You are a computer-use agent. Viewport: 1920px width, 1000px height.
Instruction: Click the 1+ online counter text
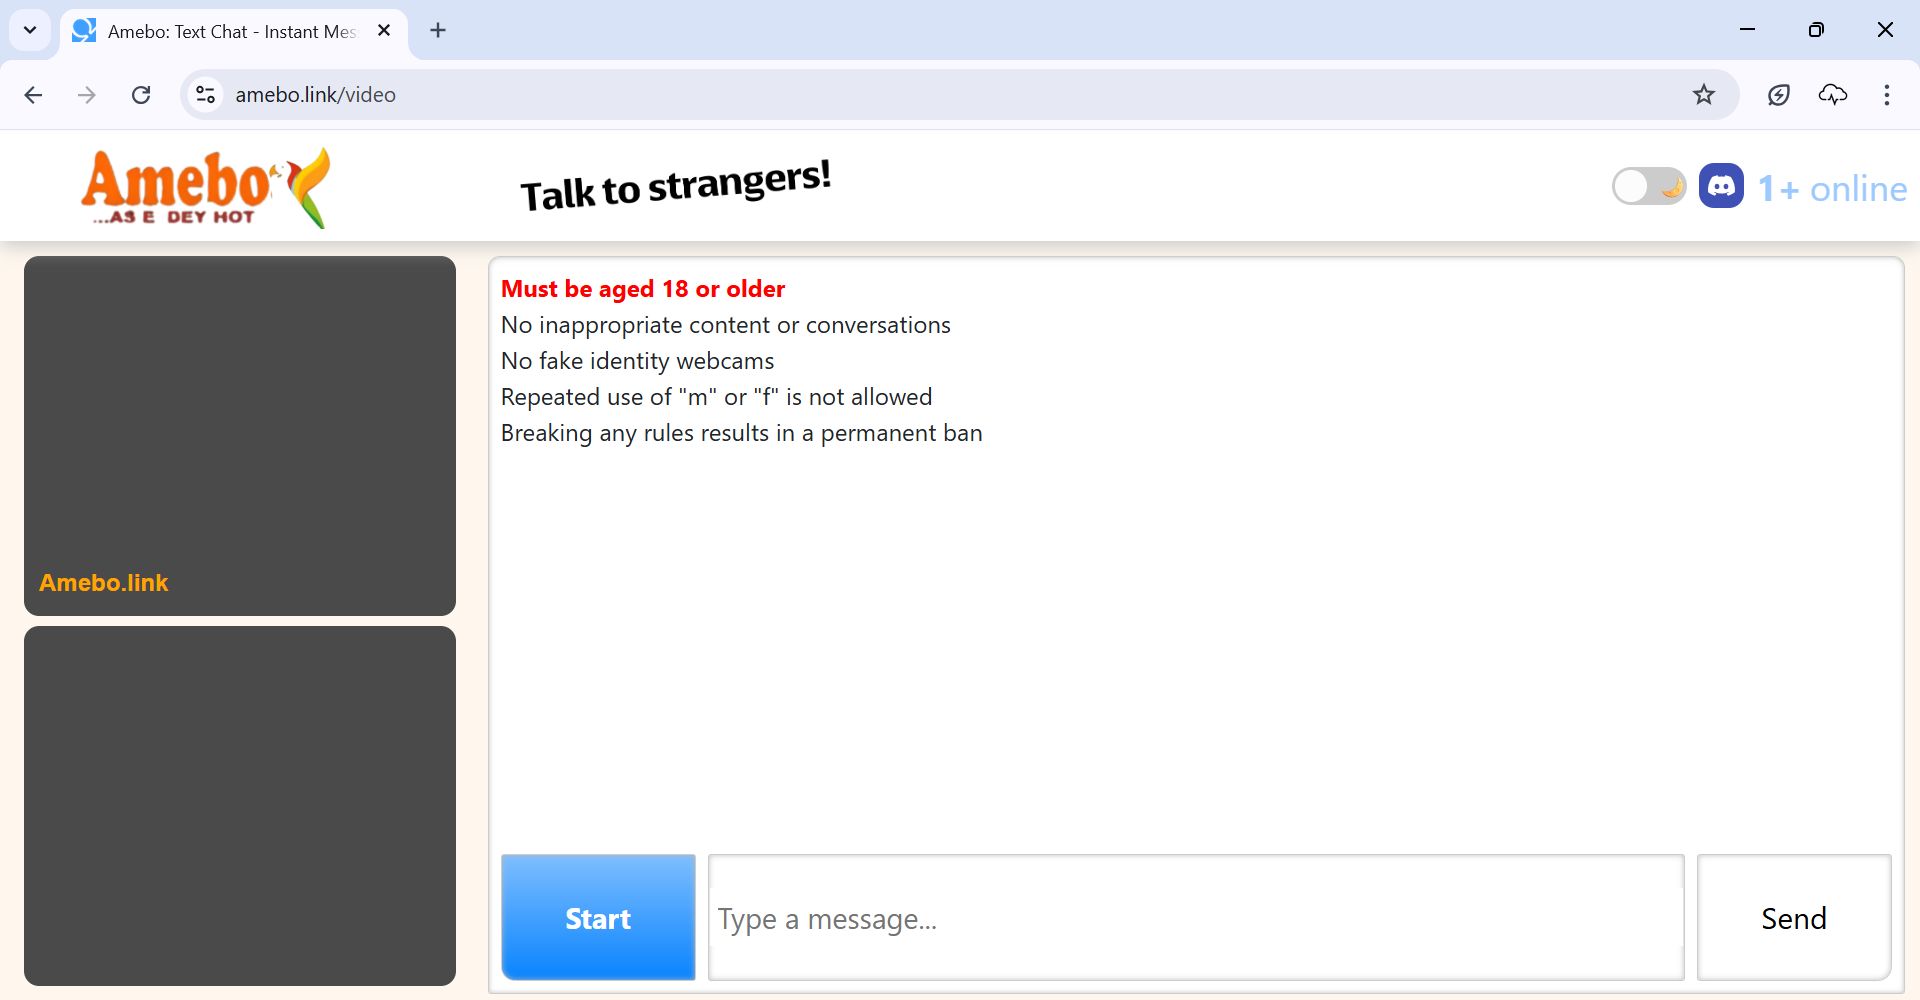[x=1832, y=188]
